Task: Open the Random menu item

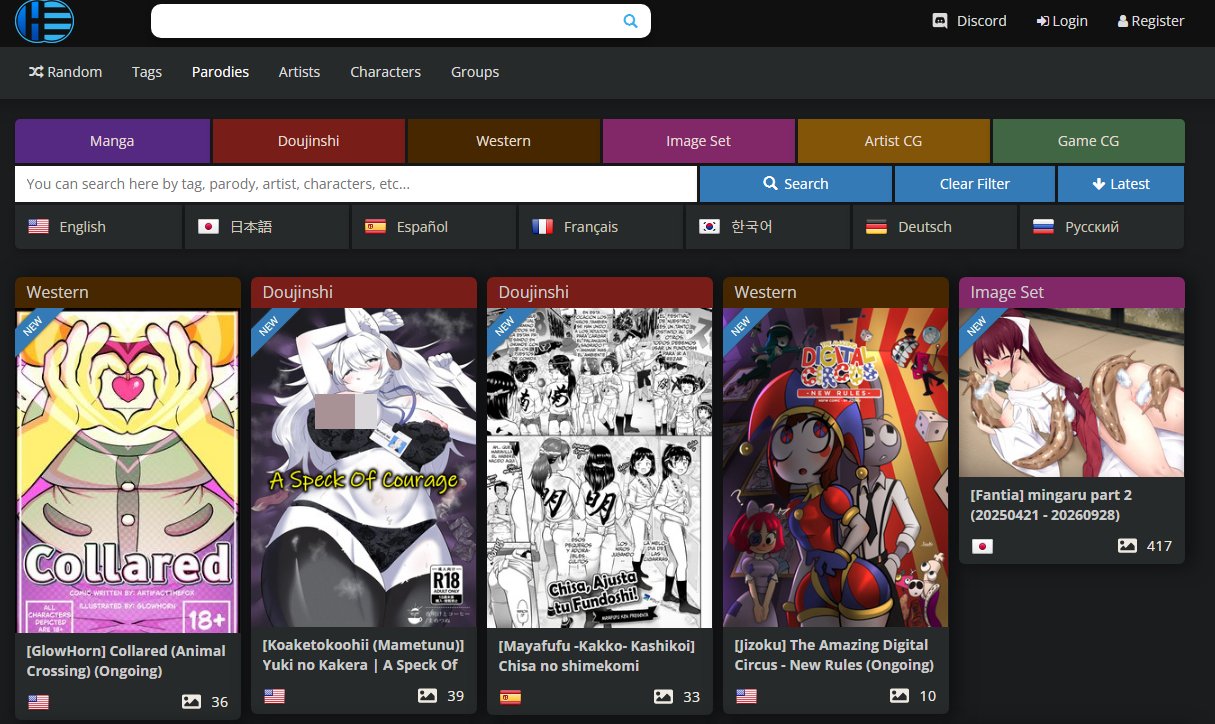Action: pyautogui.click(x=66, y=72)
